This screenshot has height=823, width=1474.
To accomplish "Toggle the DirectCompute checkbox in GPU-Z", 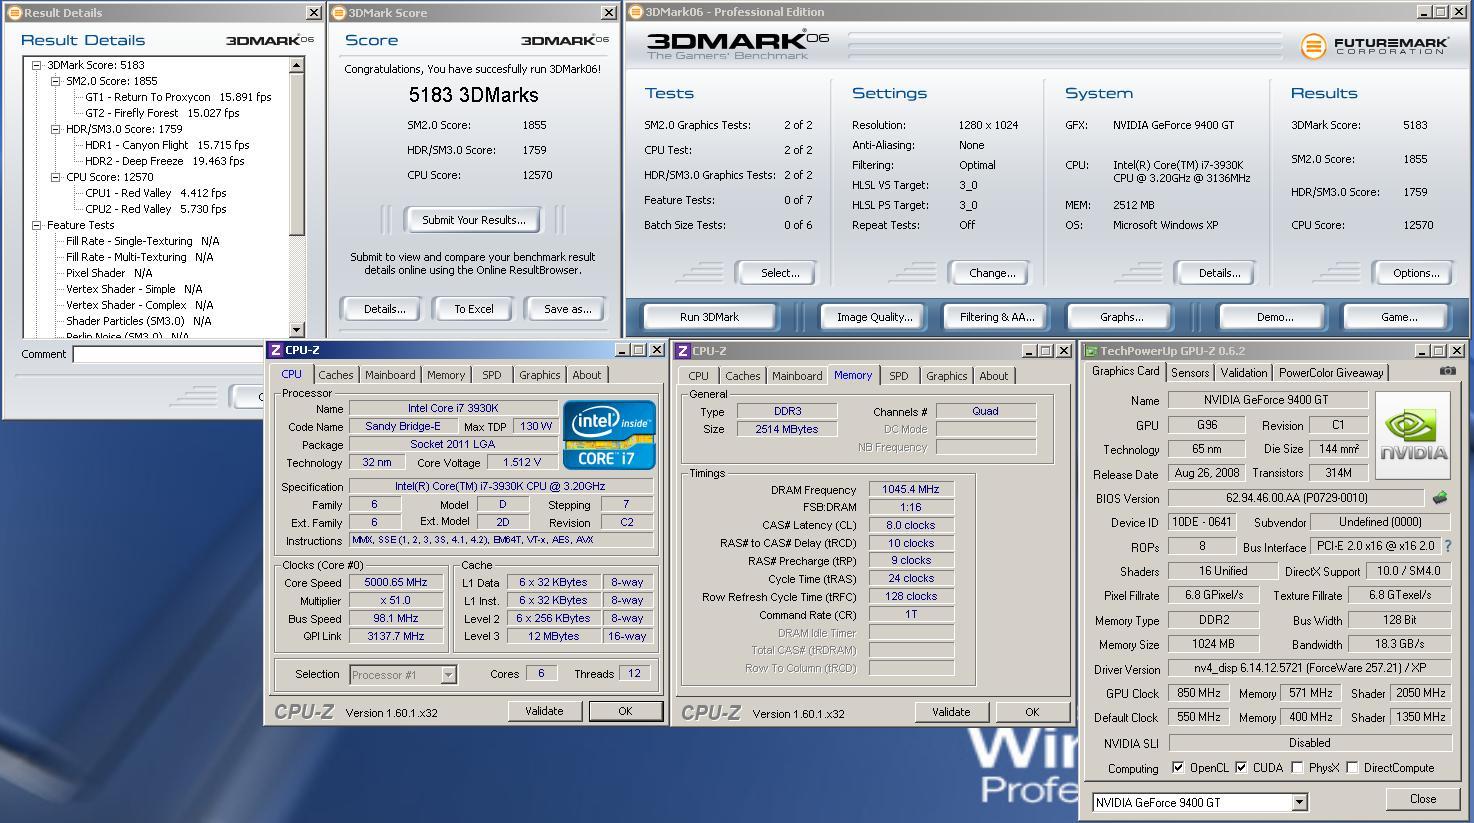I will tap(1352, 768).
